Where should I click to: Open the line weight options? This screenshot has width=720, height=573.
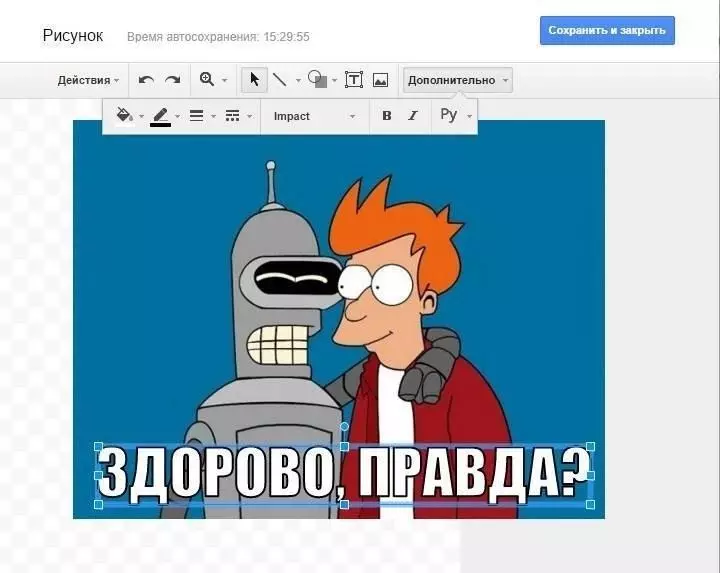coord(196,116)
